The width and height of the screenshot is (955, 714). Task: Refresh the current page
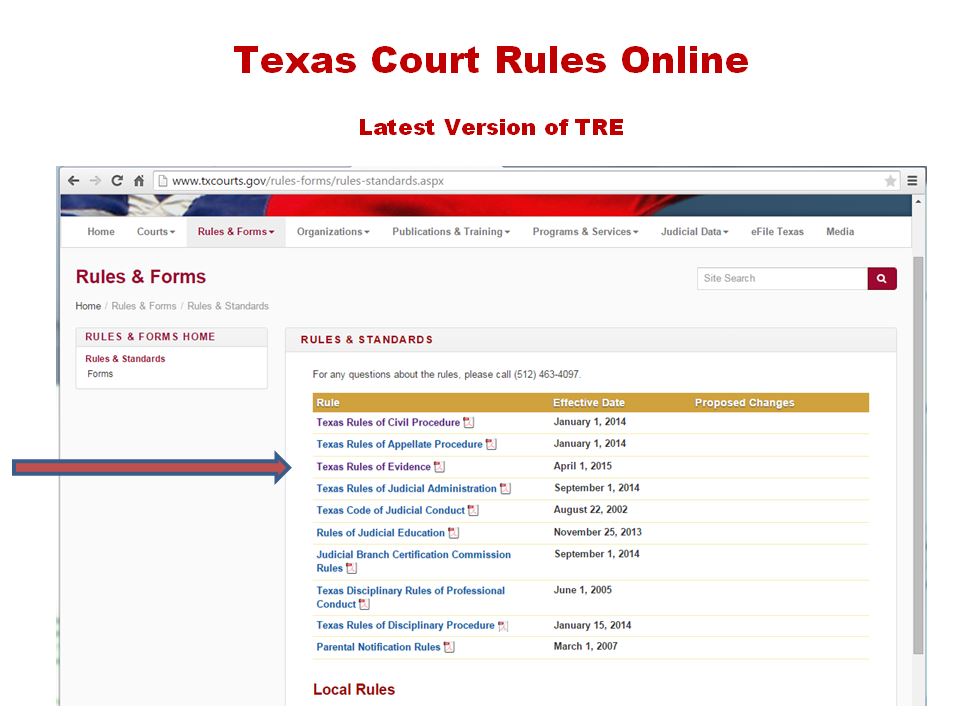click(x=119, y=181)
